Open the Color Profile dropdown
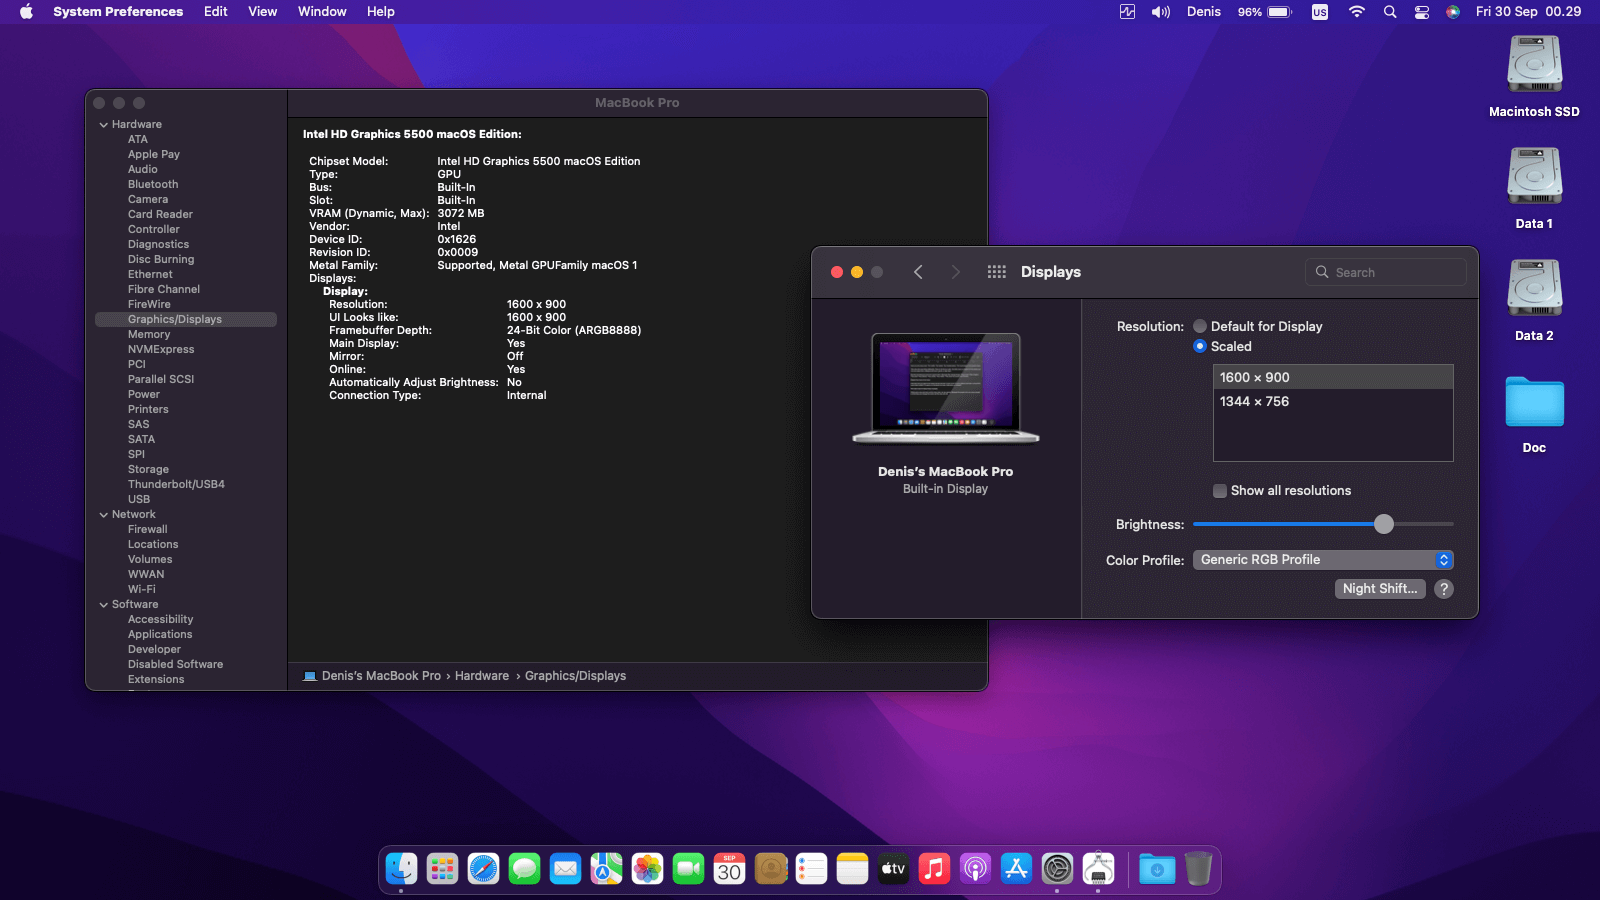The width and height of the screenshot is (1600, 900). [x=1323, y=560]
